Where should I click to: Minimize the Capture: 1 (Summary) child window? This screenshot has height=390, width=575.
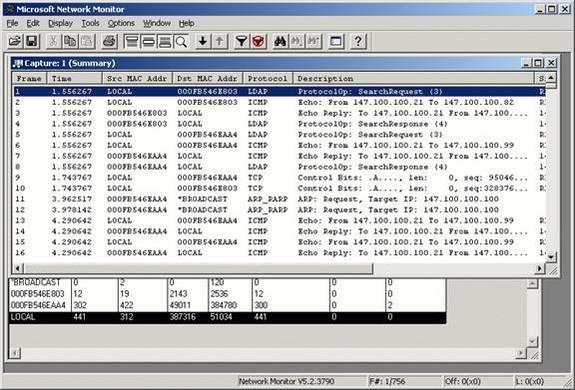tap(526, 63)
